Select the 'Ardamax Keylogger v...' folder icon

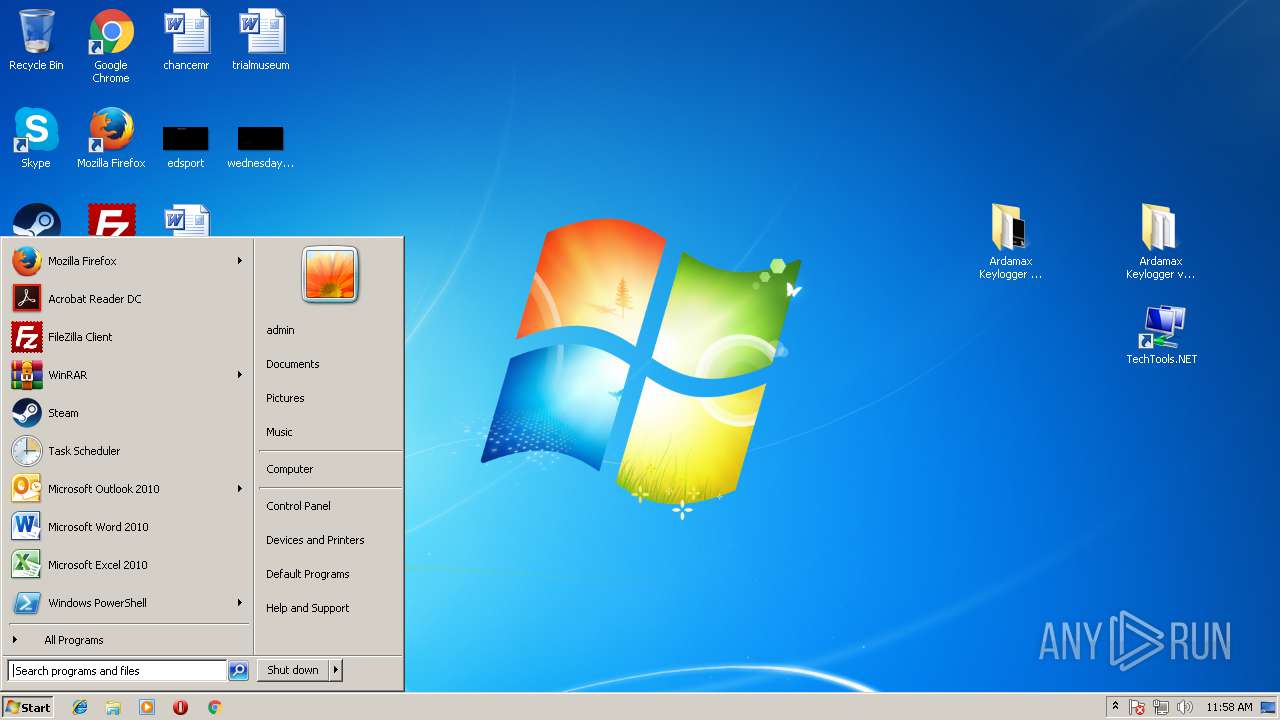point(1160,241)
